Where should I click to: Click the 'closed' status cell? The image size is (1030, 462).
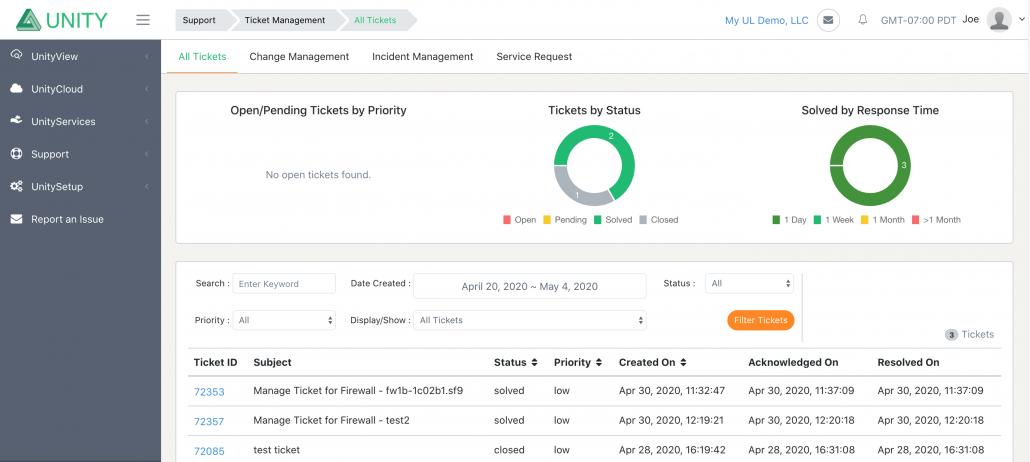tap(509, 450)
